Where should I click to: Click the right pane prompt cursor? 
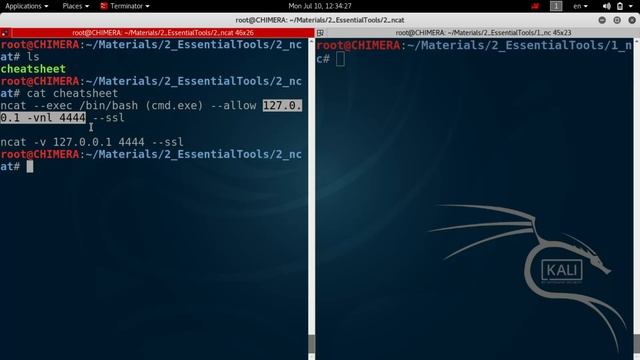click(x=340, y=59)
